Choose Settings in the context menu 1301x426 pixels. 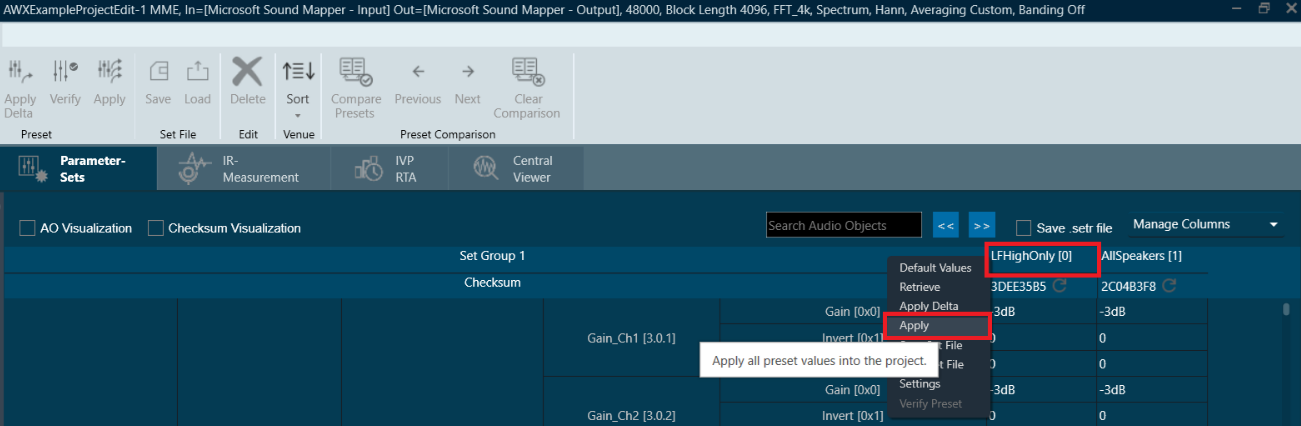pyautogui.click(x=935, y=384)
